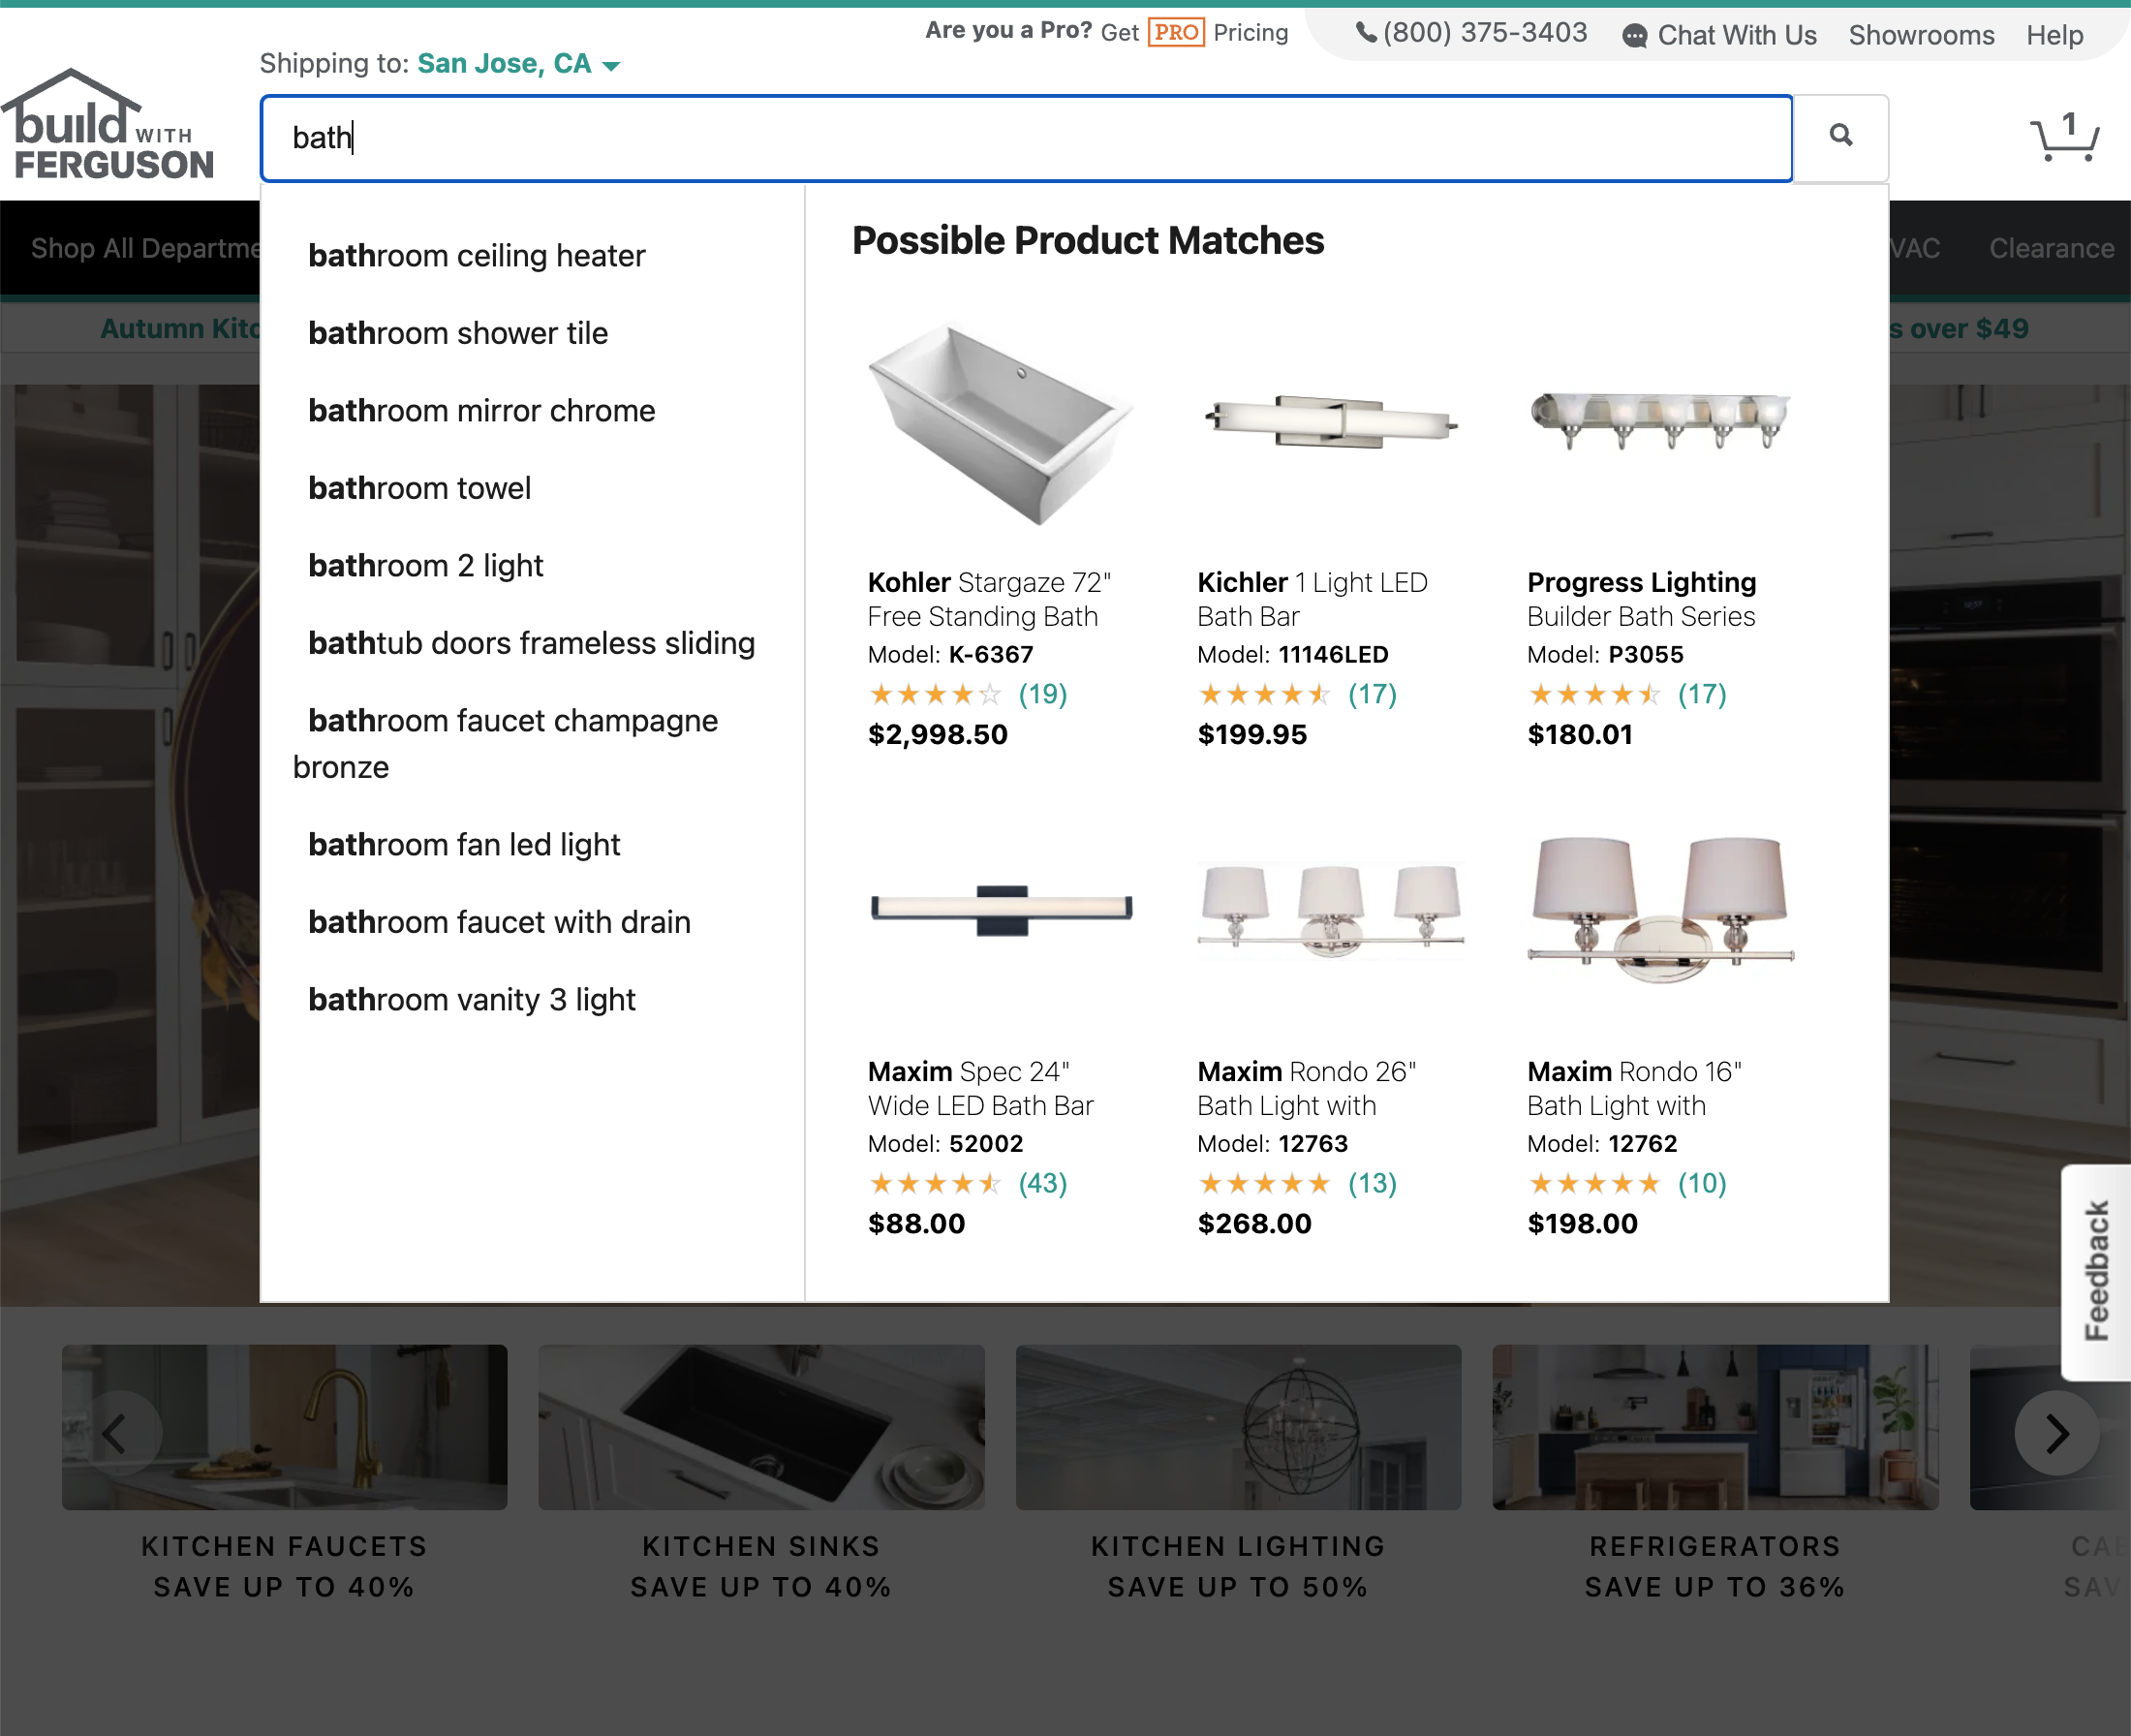Click Kohler Stargaze 72 Free Standing Bath

tap(993, 599)
